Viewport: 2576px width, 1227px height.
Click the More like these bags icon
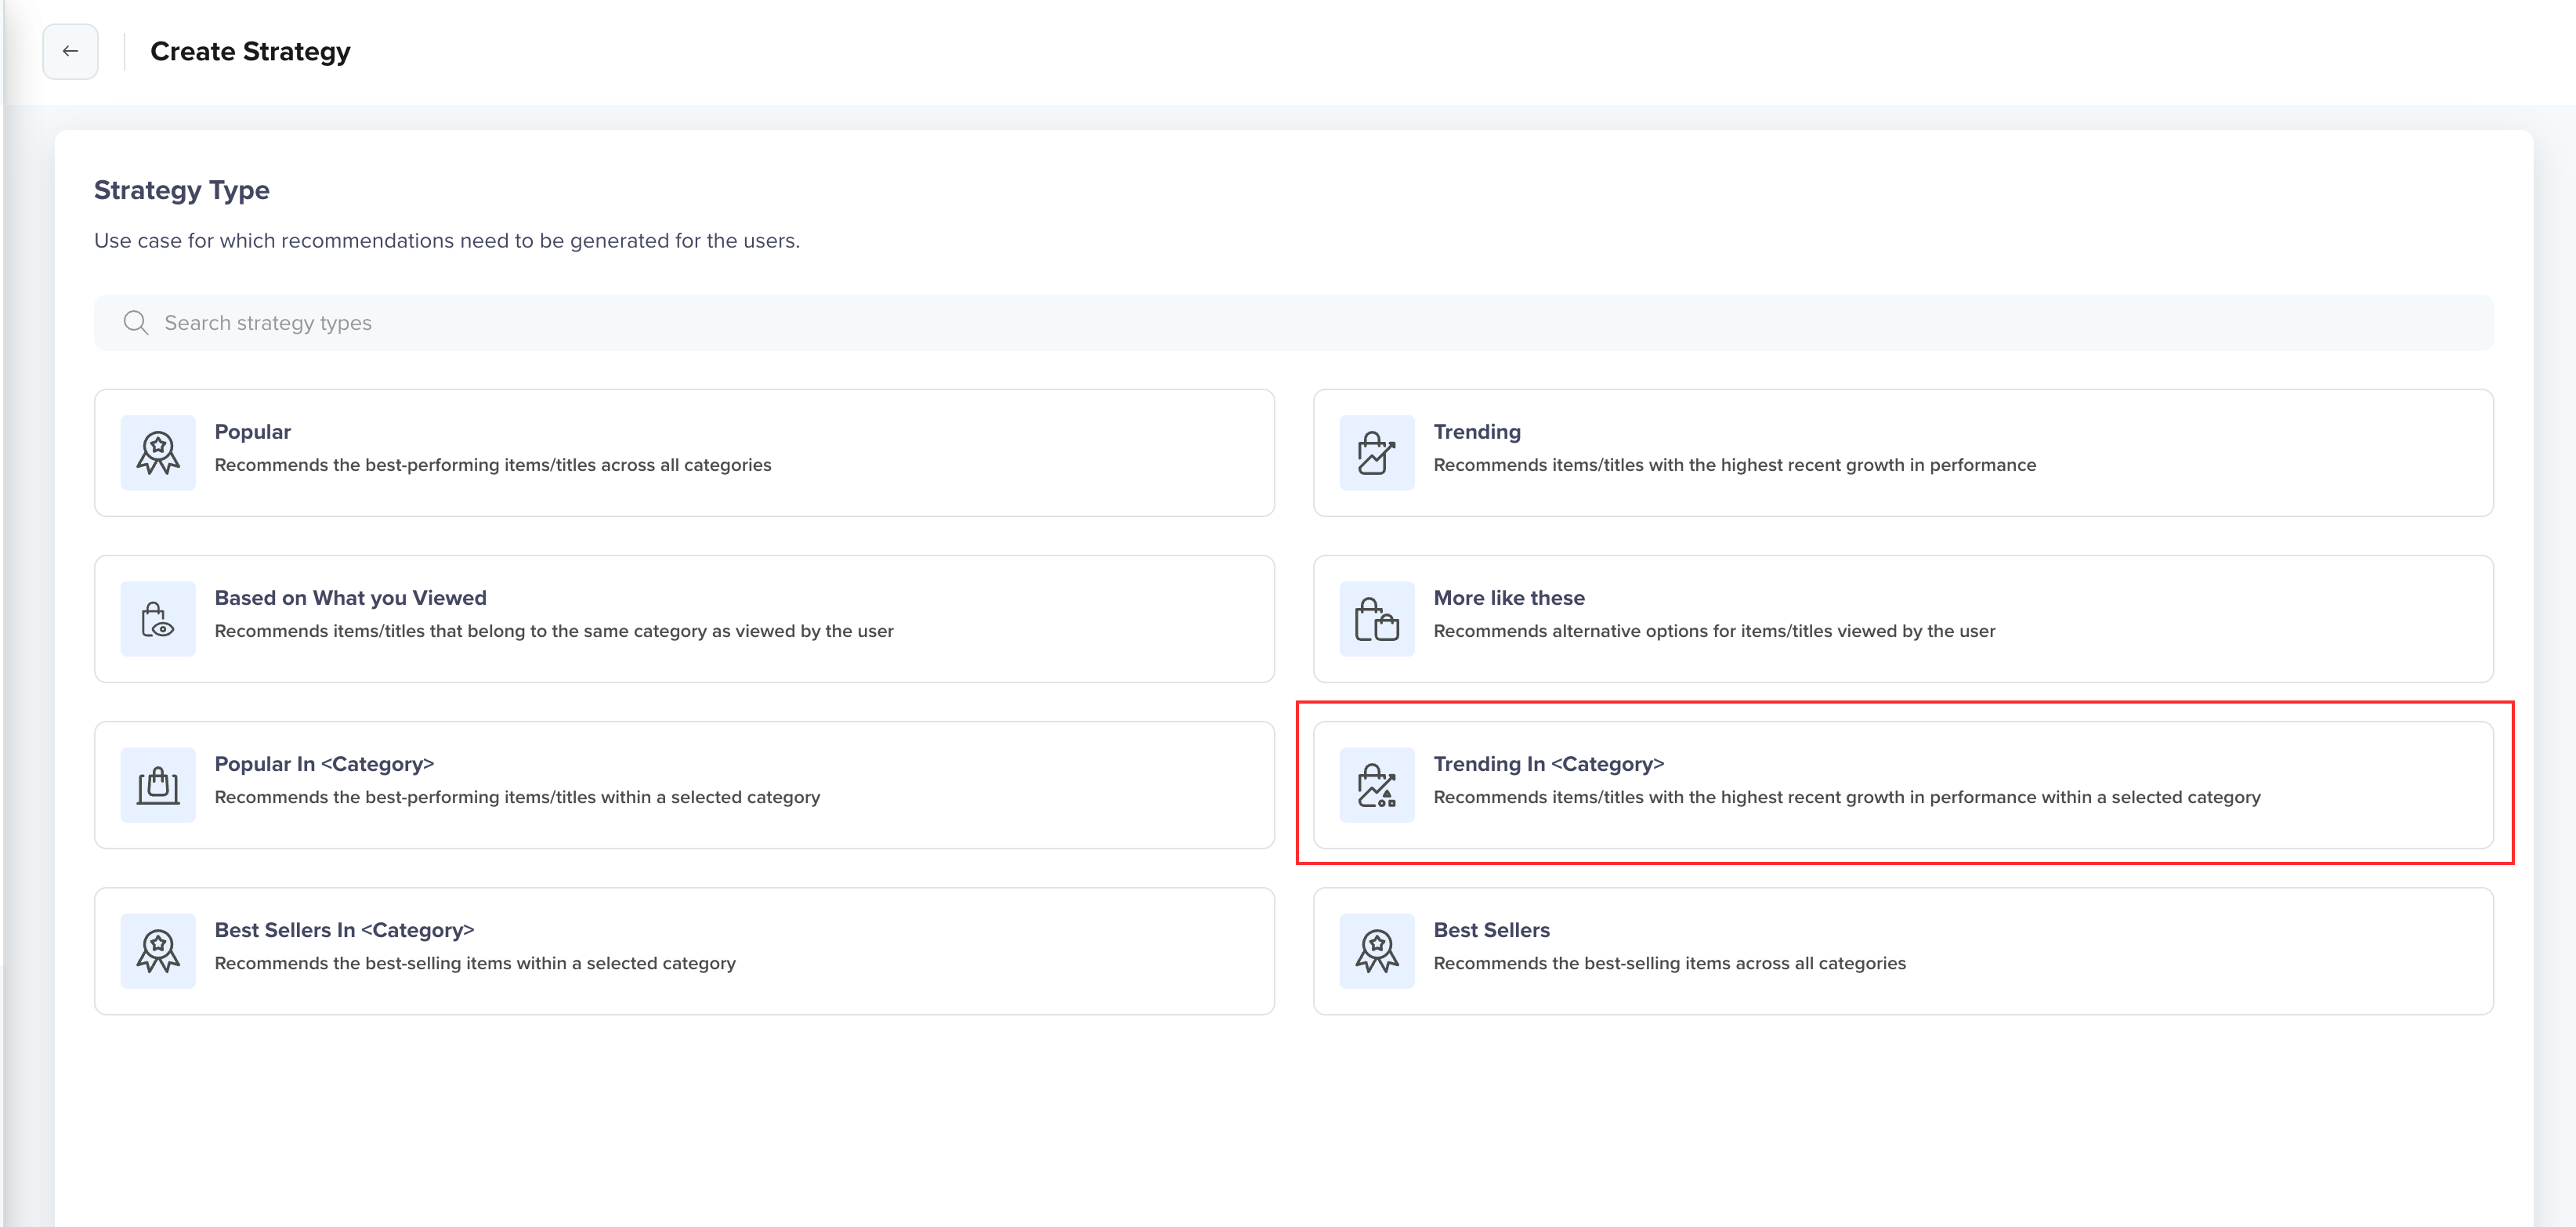[x=1377, y=619]
